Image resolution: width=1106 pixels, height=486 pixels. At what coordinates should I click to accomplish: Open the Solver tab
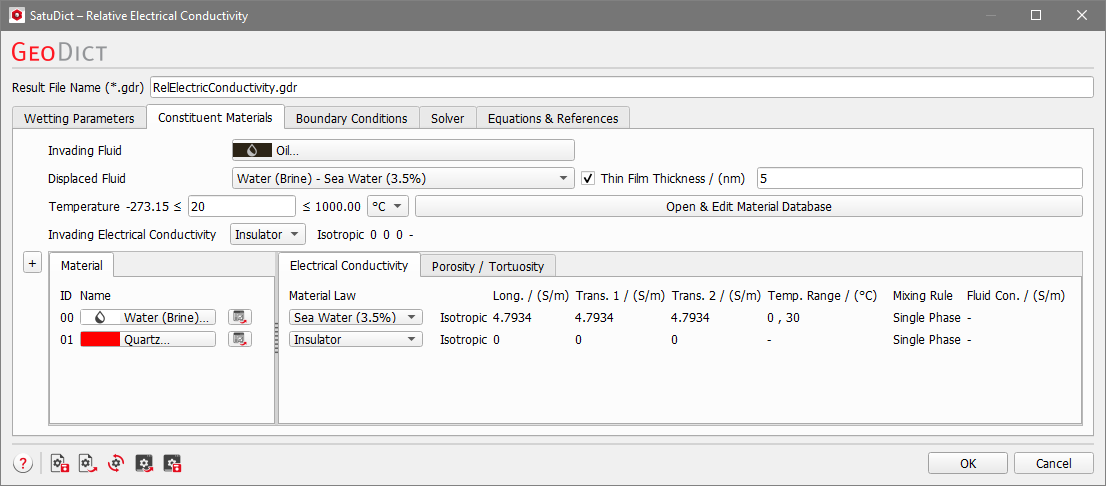(x=447, y=118)
